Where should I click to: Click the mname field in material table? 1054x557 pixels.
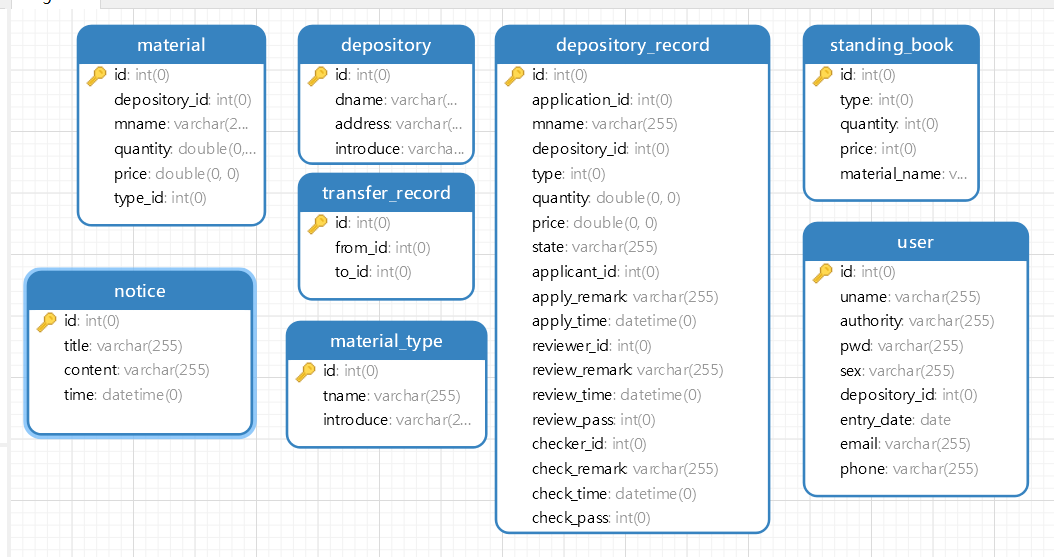(181, 124)
